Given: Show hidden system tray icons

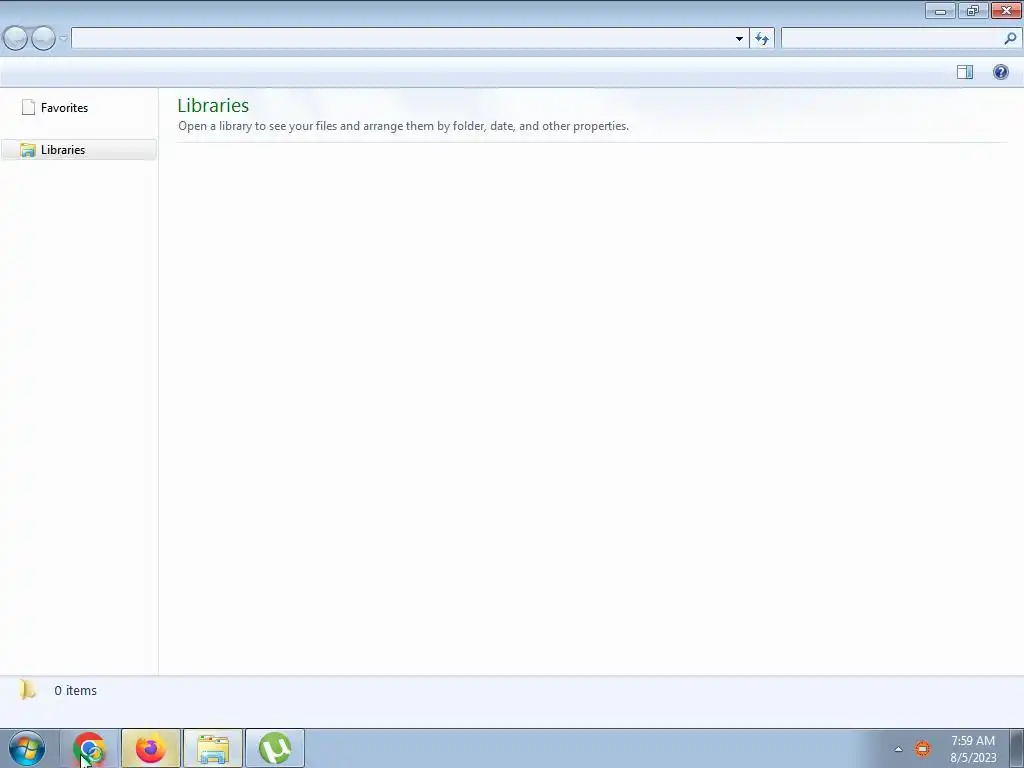Looking at the screenshot, I should [898, 749].
